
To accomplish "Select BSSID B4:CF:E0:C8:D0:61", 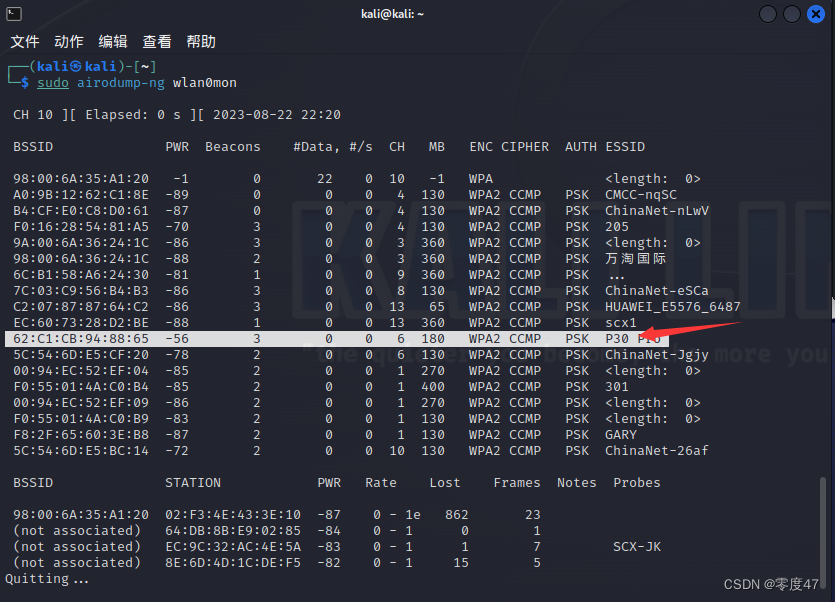I will (81, 210).
